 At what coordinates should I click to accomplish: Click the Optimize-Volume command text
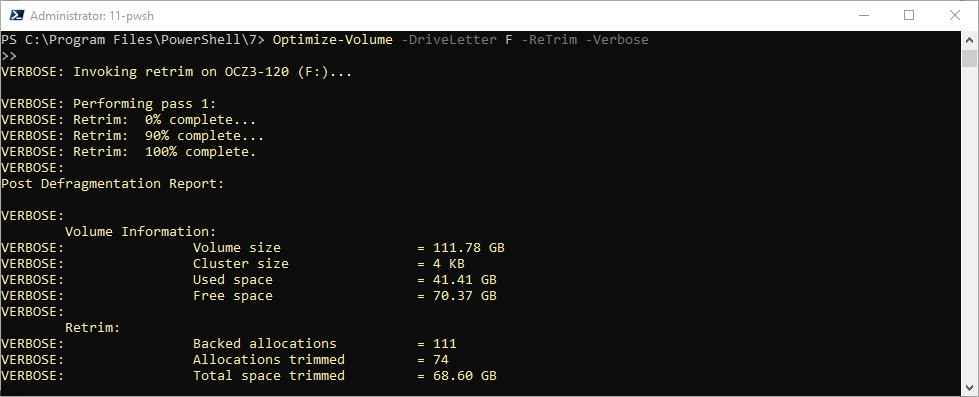(x=333, y=40)
